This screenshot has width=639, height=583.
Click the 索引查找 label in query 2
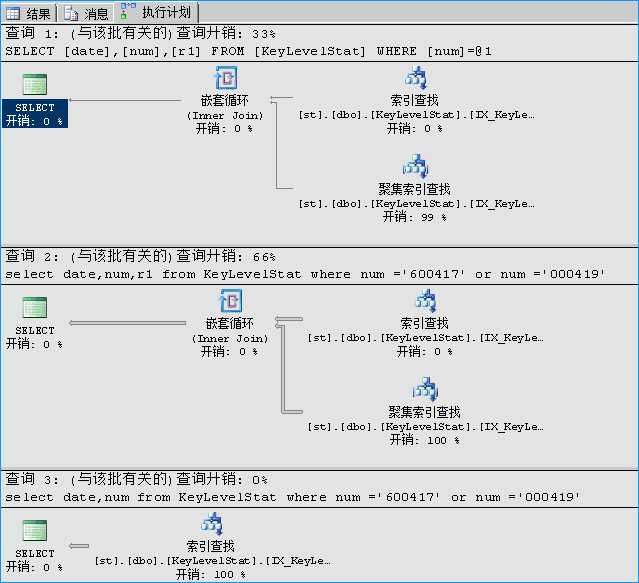pyautogui.click(x=424, y=323)
